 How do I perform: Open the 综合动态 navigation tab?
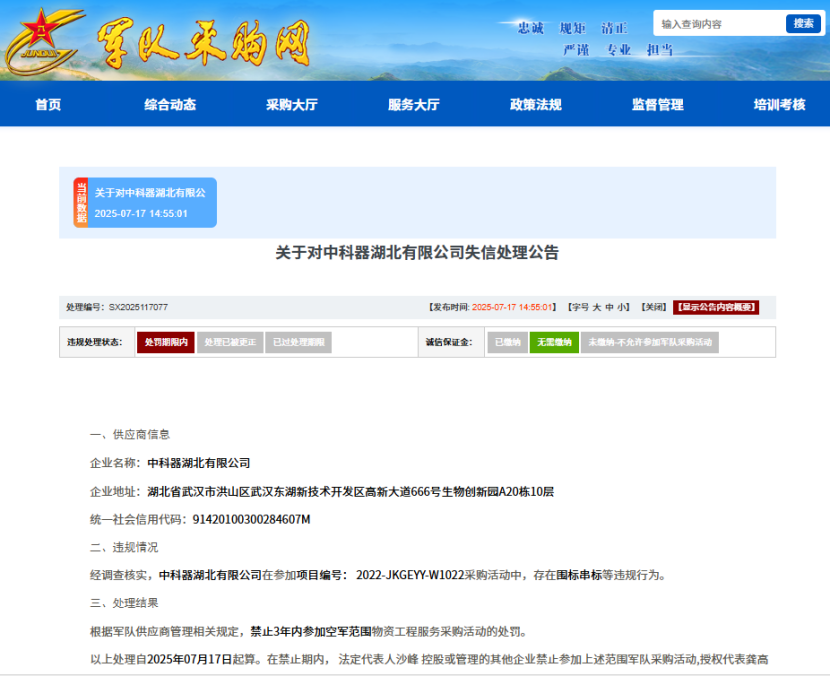[x=170, y=104]
